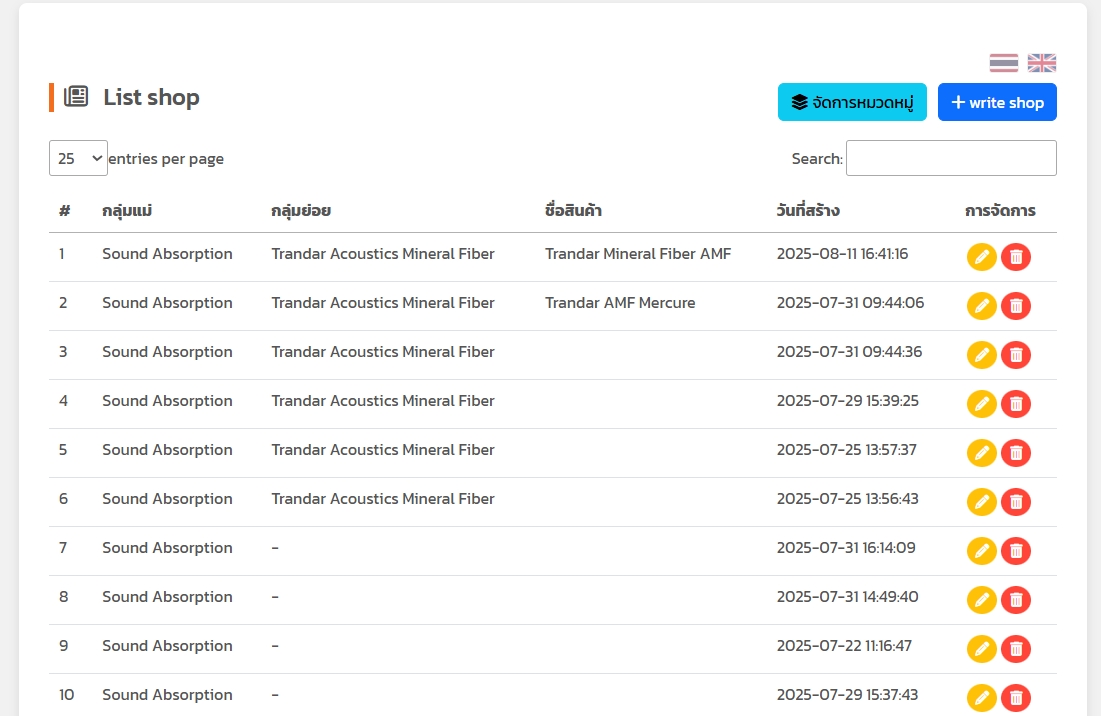Delete row 2 Trandar AMF Mercure
This screenshot has height=716, width=1101.
tap(1015, 306)
